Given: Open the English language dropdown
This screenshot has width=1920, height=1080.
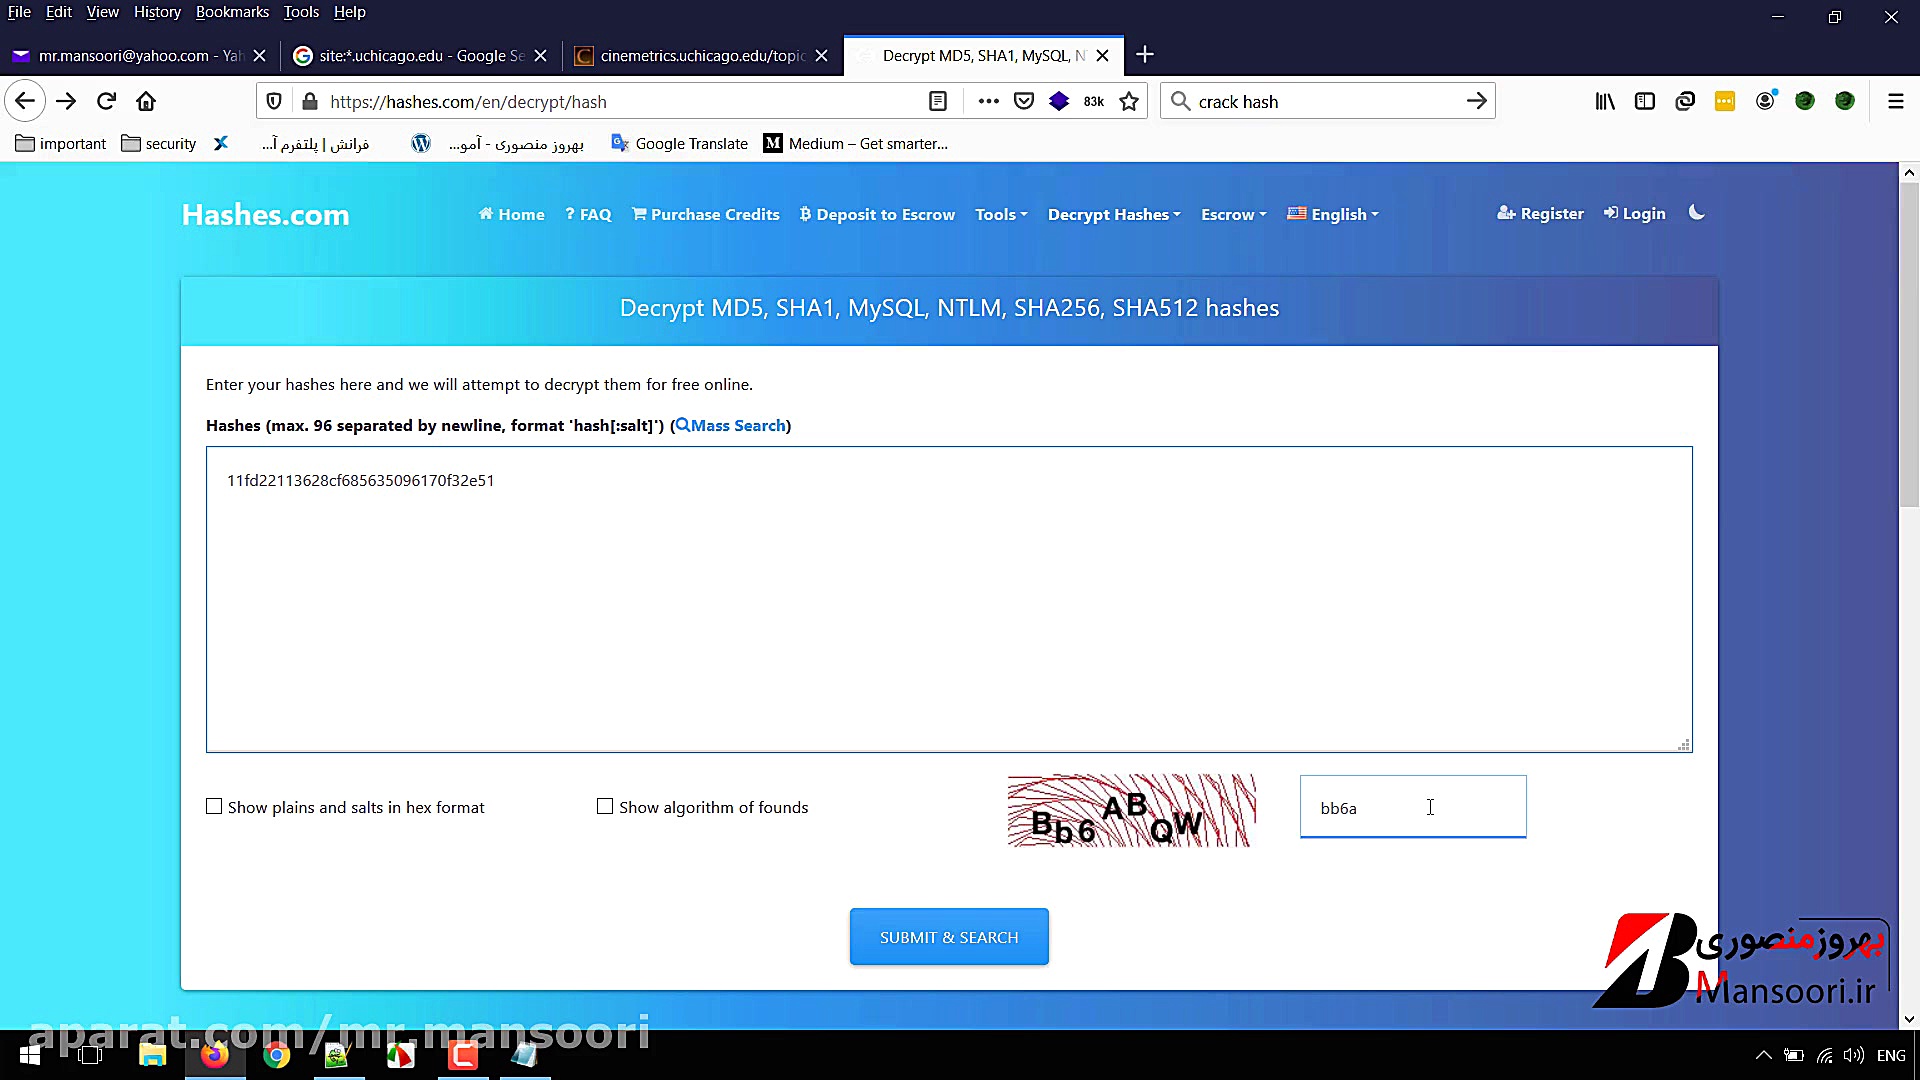Looking at the screenshot, I should 1333,214.
